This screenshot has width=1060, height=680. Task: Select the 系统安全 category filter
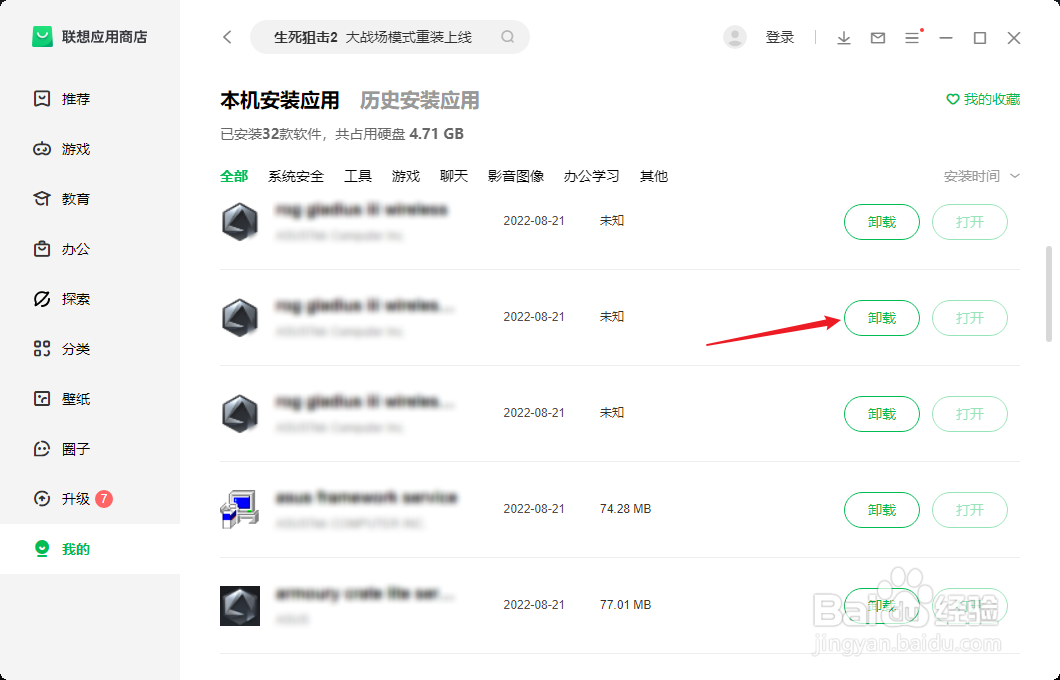296,176
